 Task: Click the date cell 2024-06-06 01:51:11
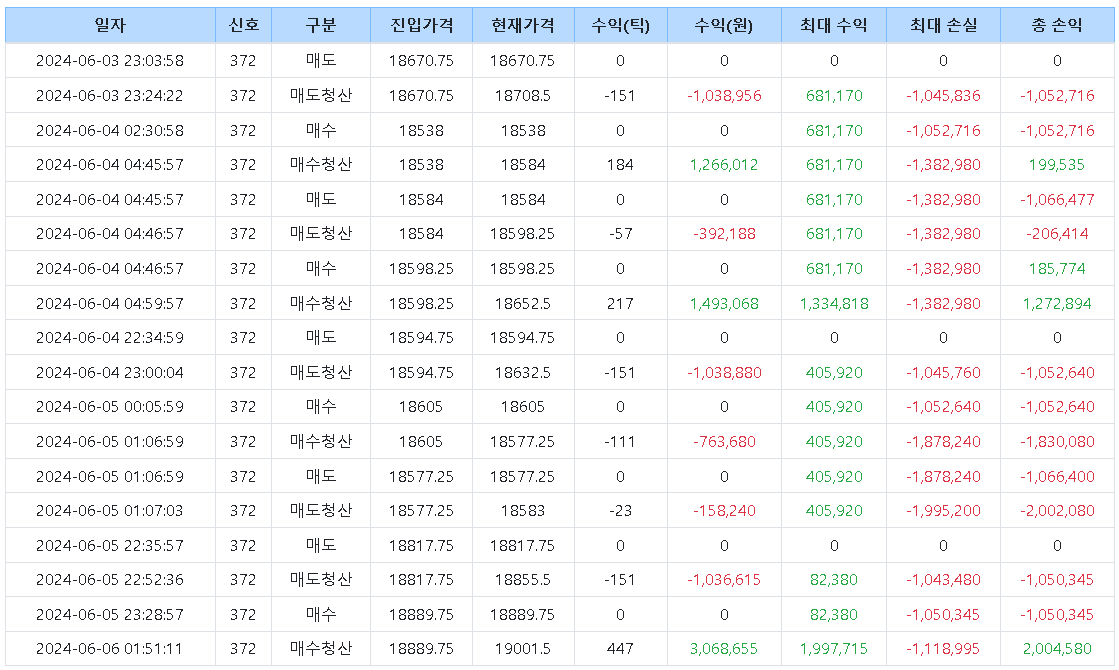click(x=110, y=649)
